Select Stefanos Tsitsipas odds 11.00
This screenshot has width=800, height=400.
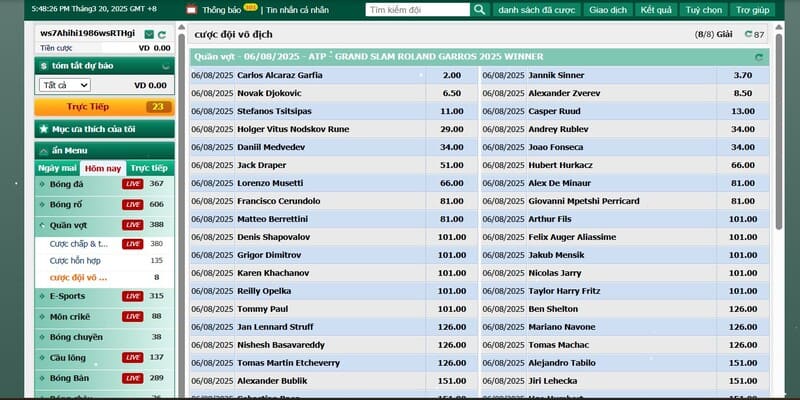click(452, 111)
